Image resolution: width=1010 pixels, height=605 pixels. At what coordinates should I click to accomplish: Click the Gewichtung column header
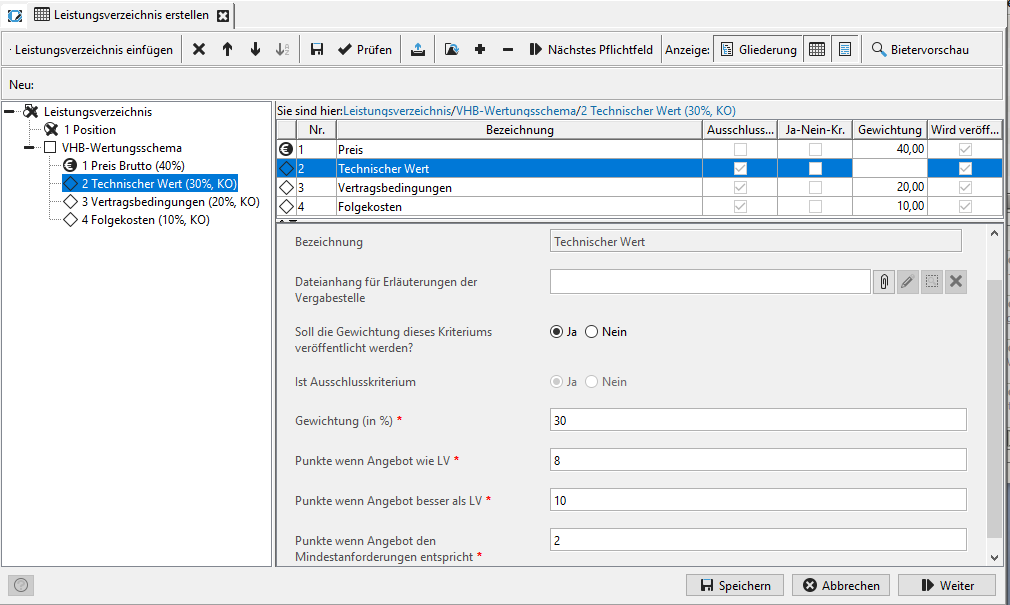click(890, 130)
